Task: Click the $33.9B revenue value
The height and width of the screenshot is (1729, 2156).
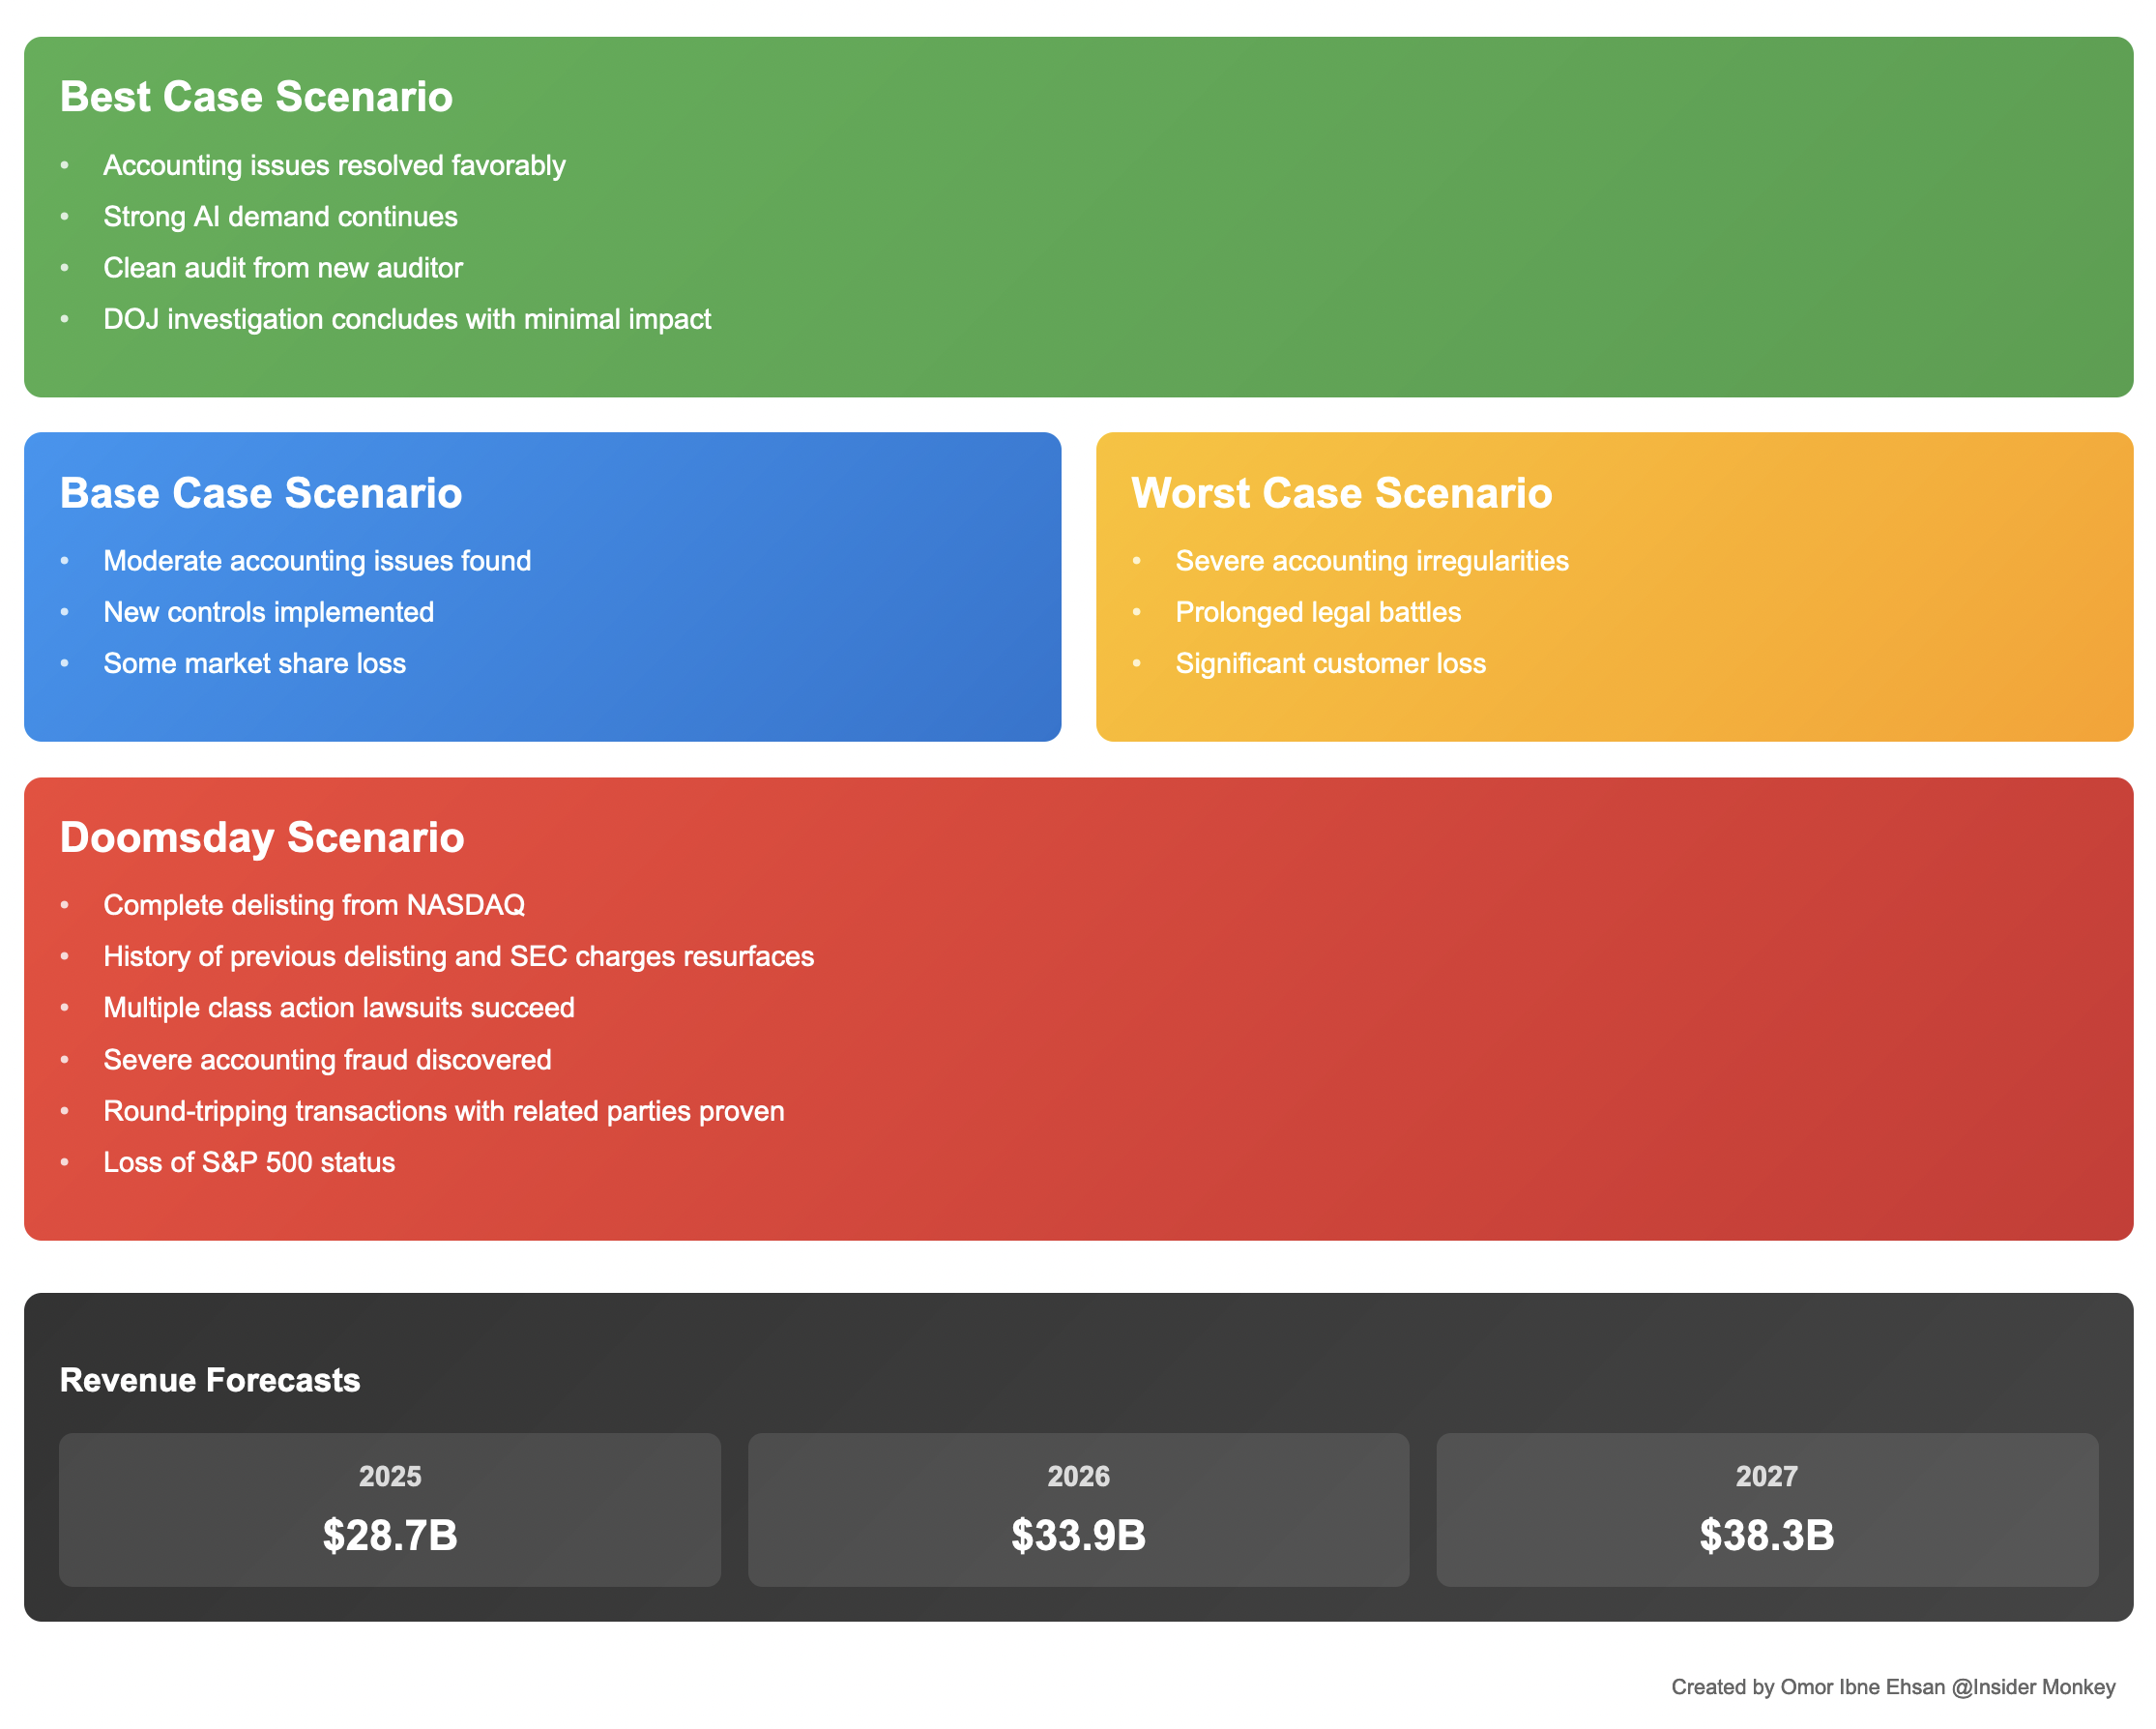Action: [1078, 1535]
